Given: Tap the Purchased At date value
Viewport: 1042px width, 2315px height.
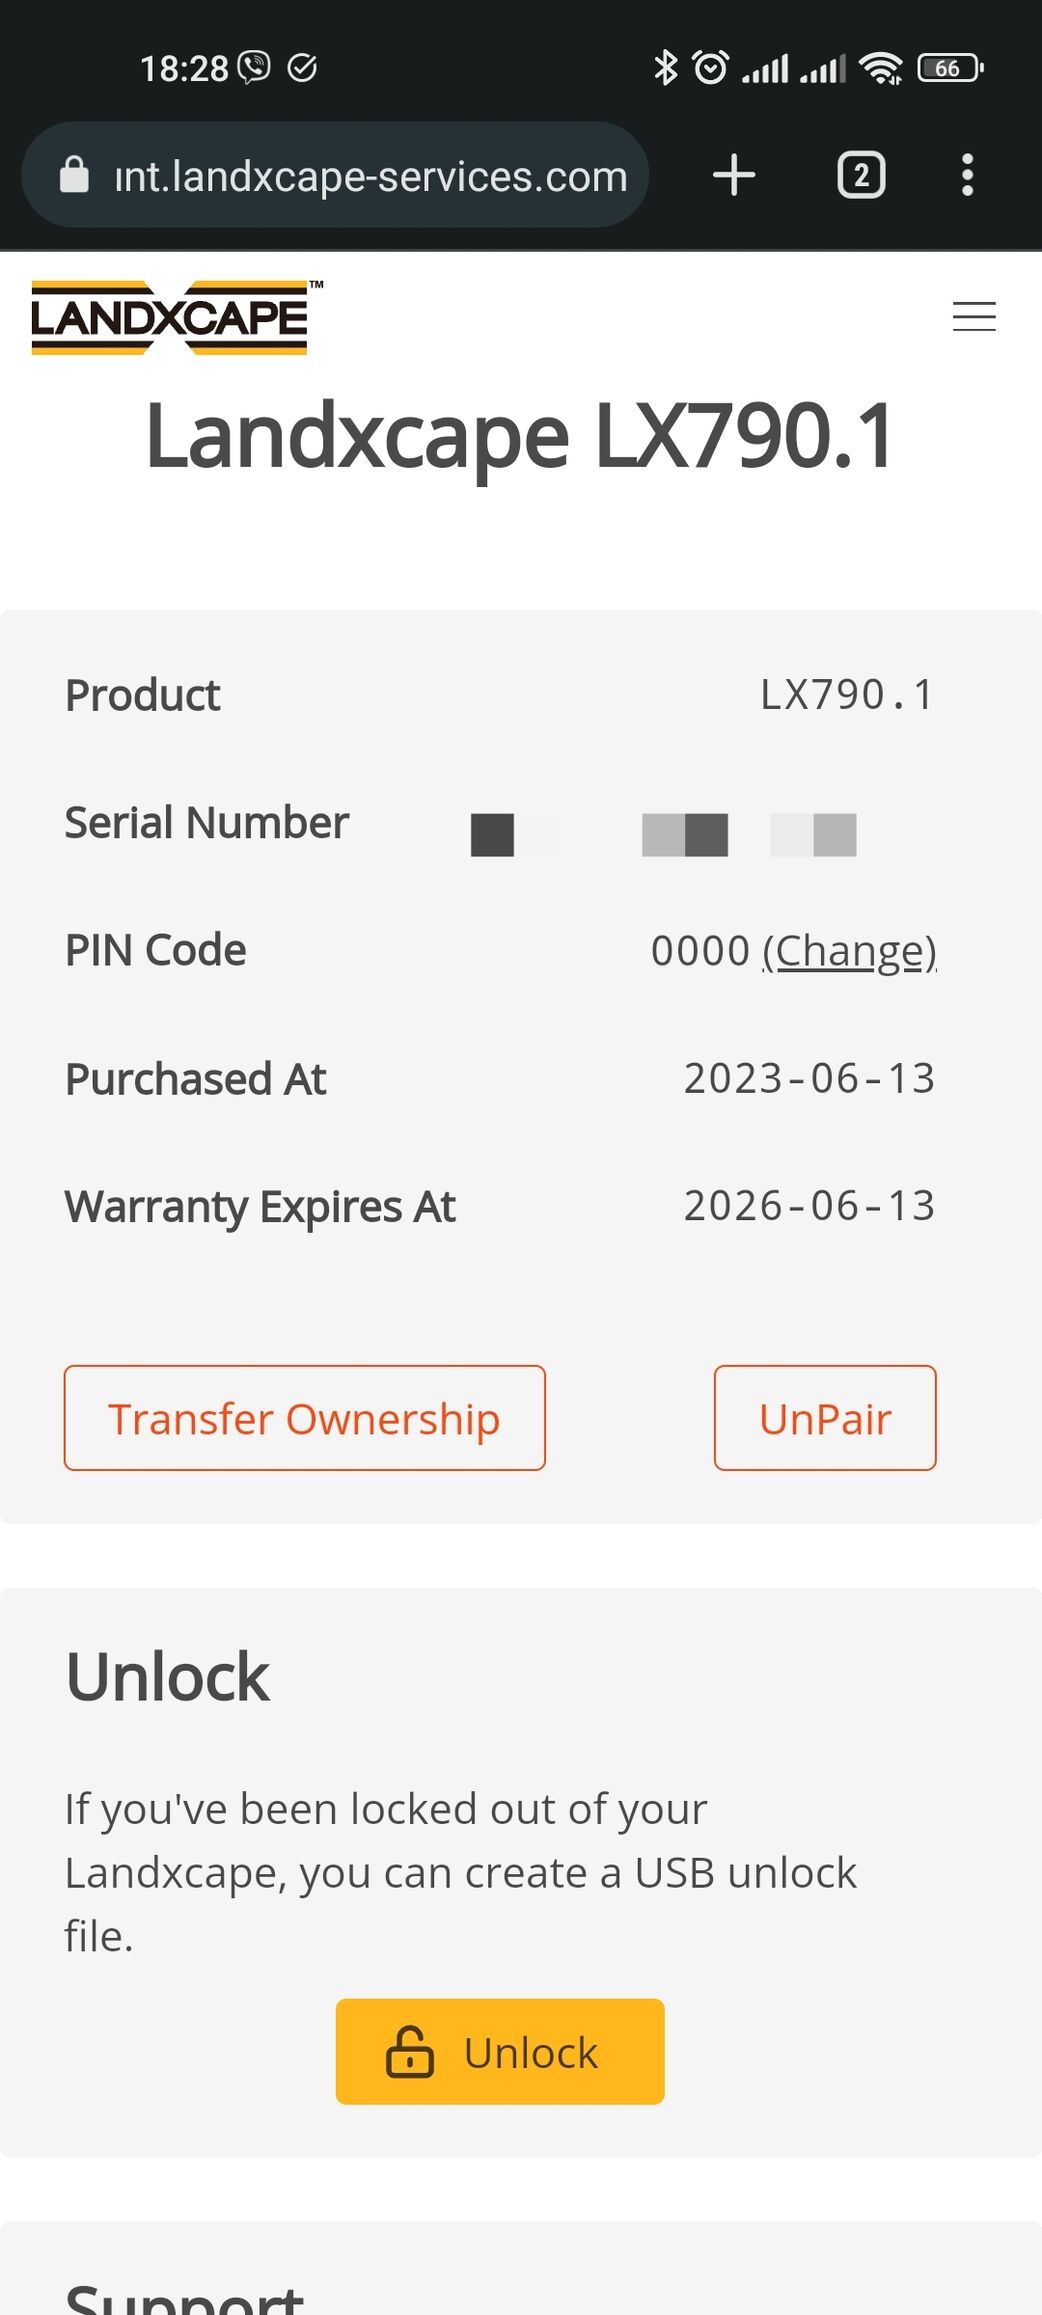Looking at the screenshot, I should 809,1079.
